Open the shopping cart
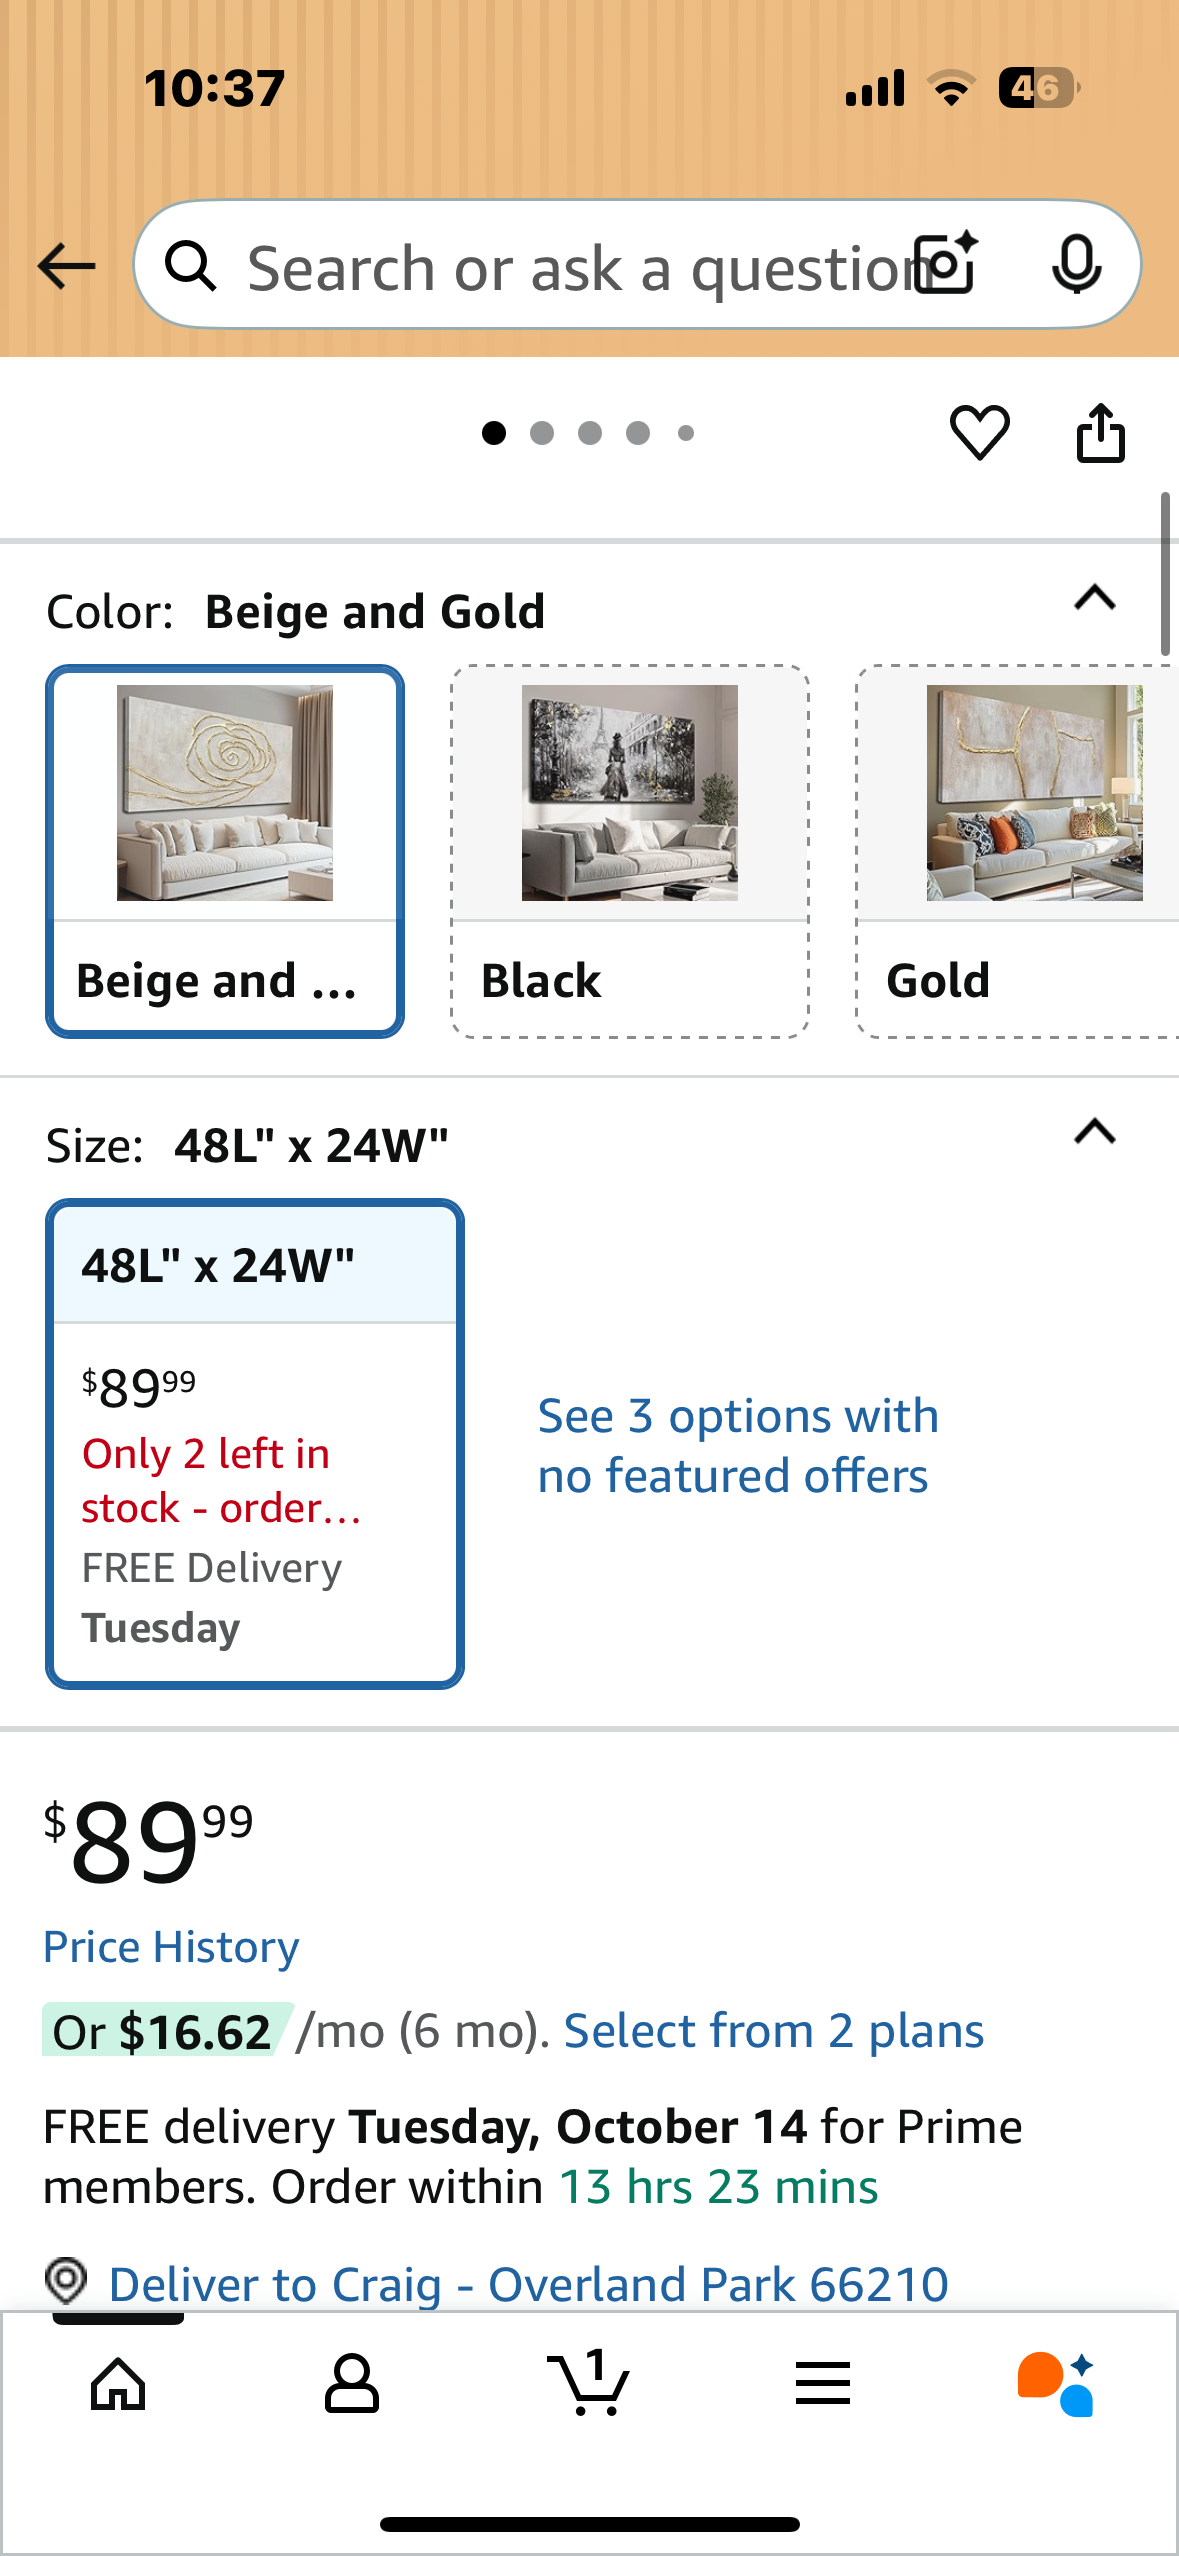 tap(588, 2384)
